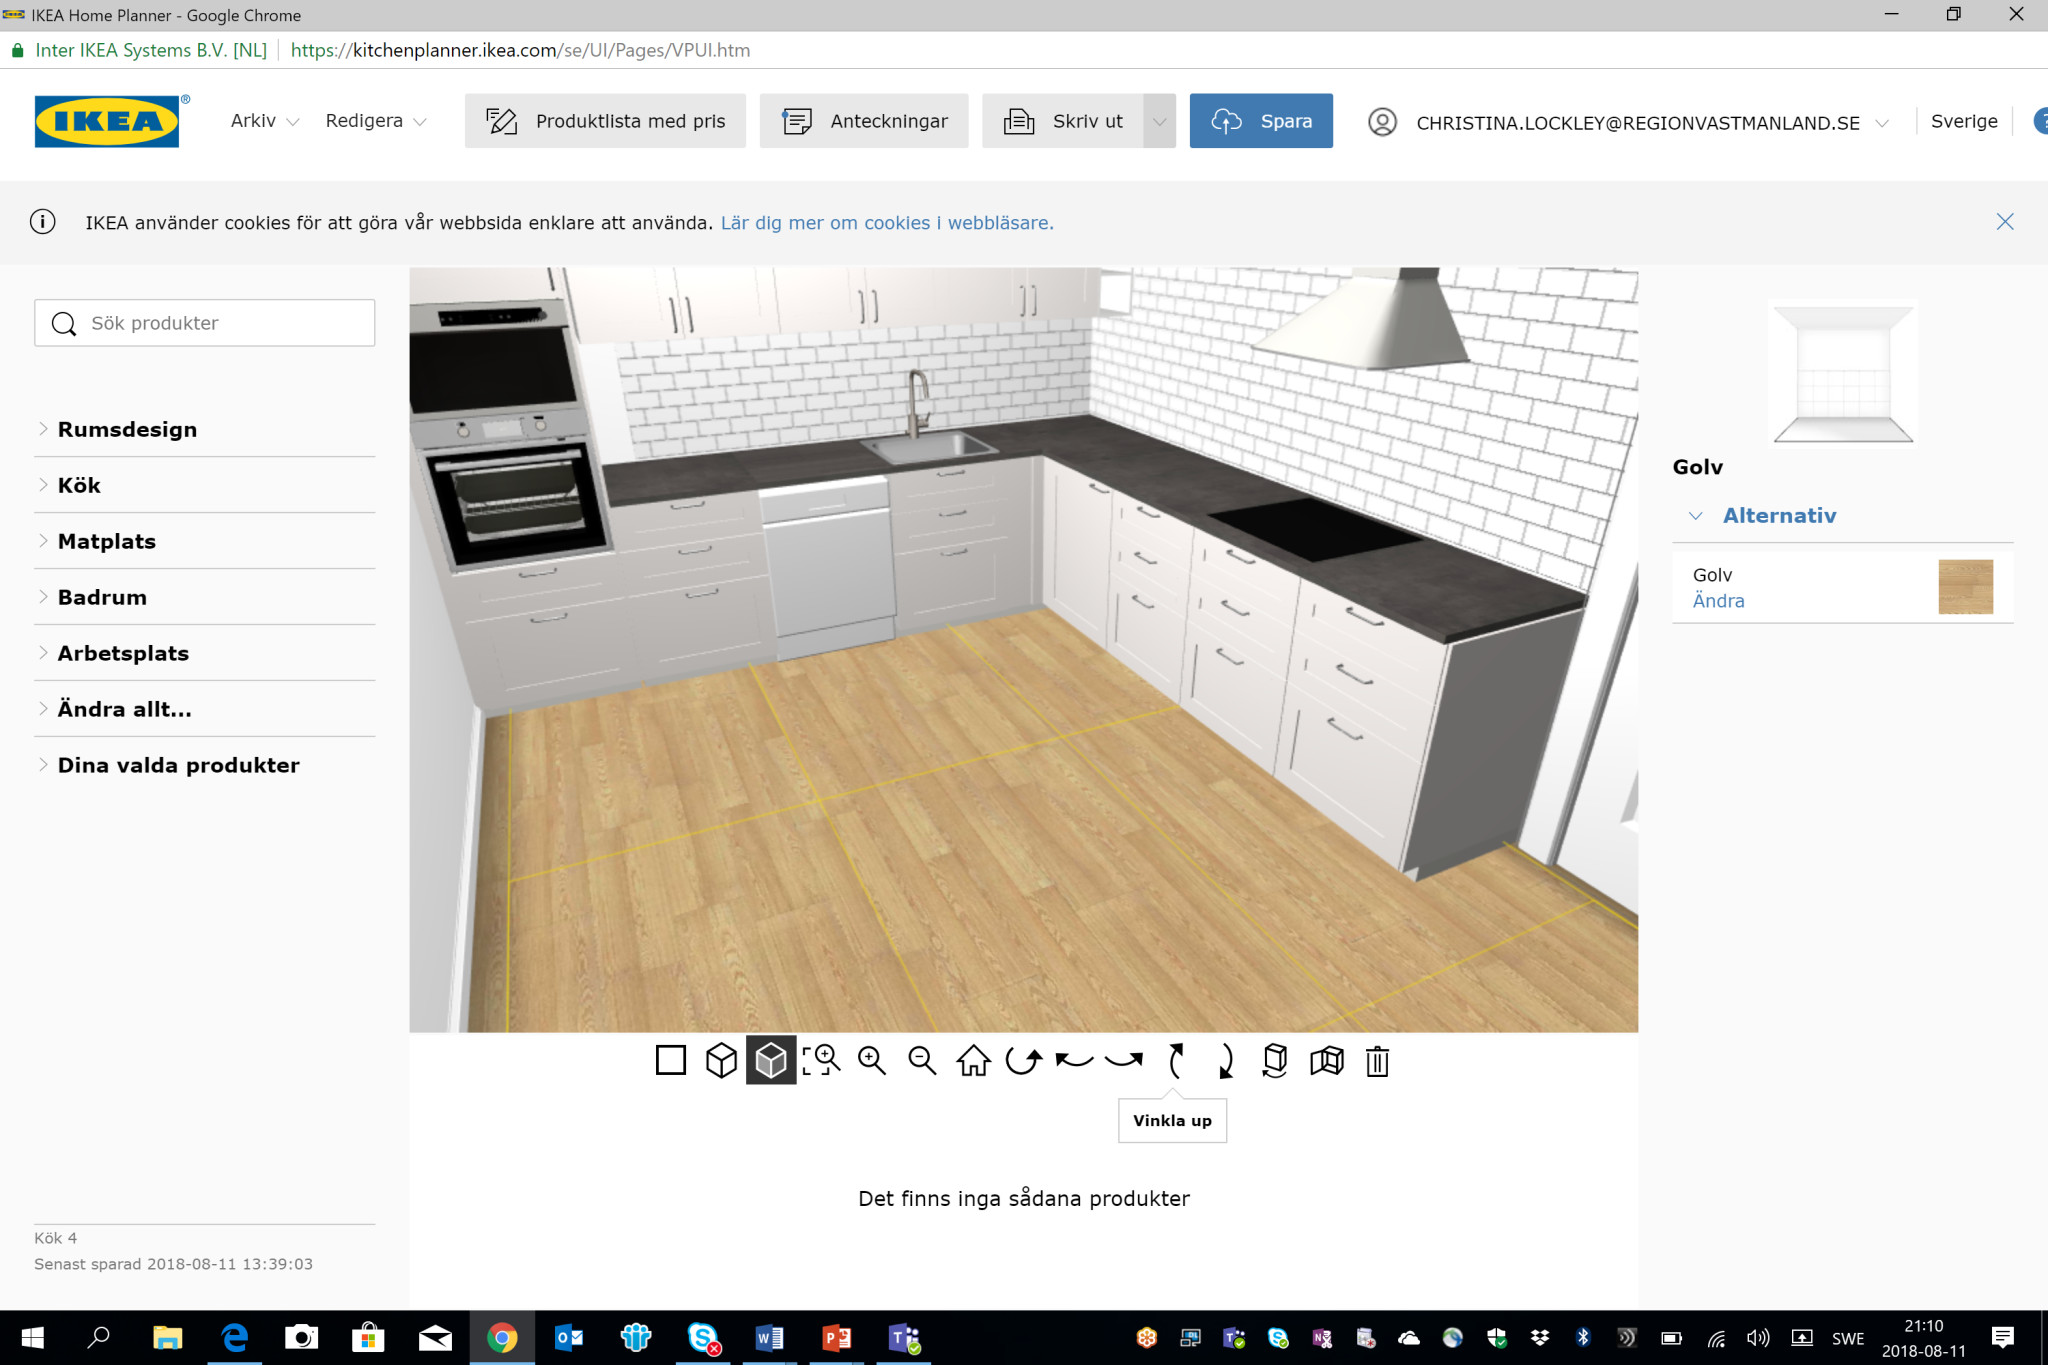The width and height of the screenshot is (2048, 1365).
Task: Select the wireframe 3D cube view
Action: pos(721,1060)
